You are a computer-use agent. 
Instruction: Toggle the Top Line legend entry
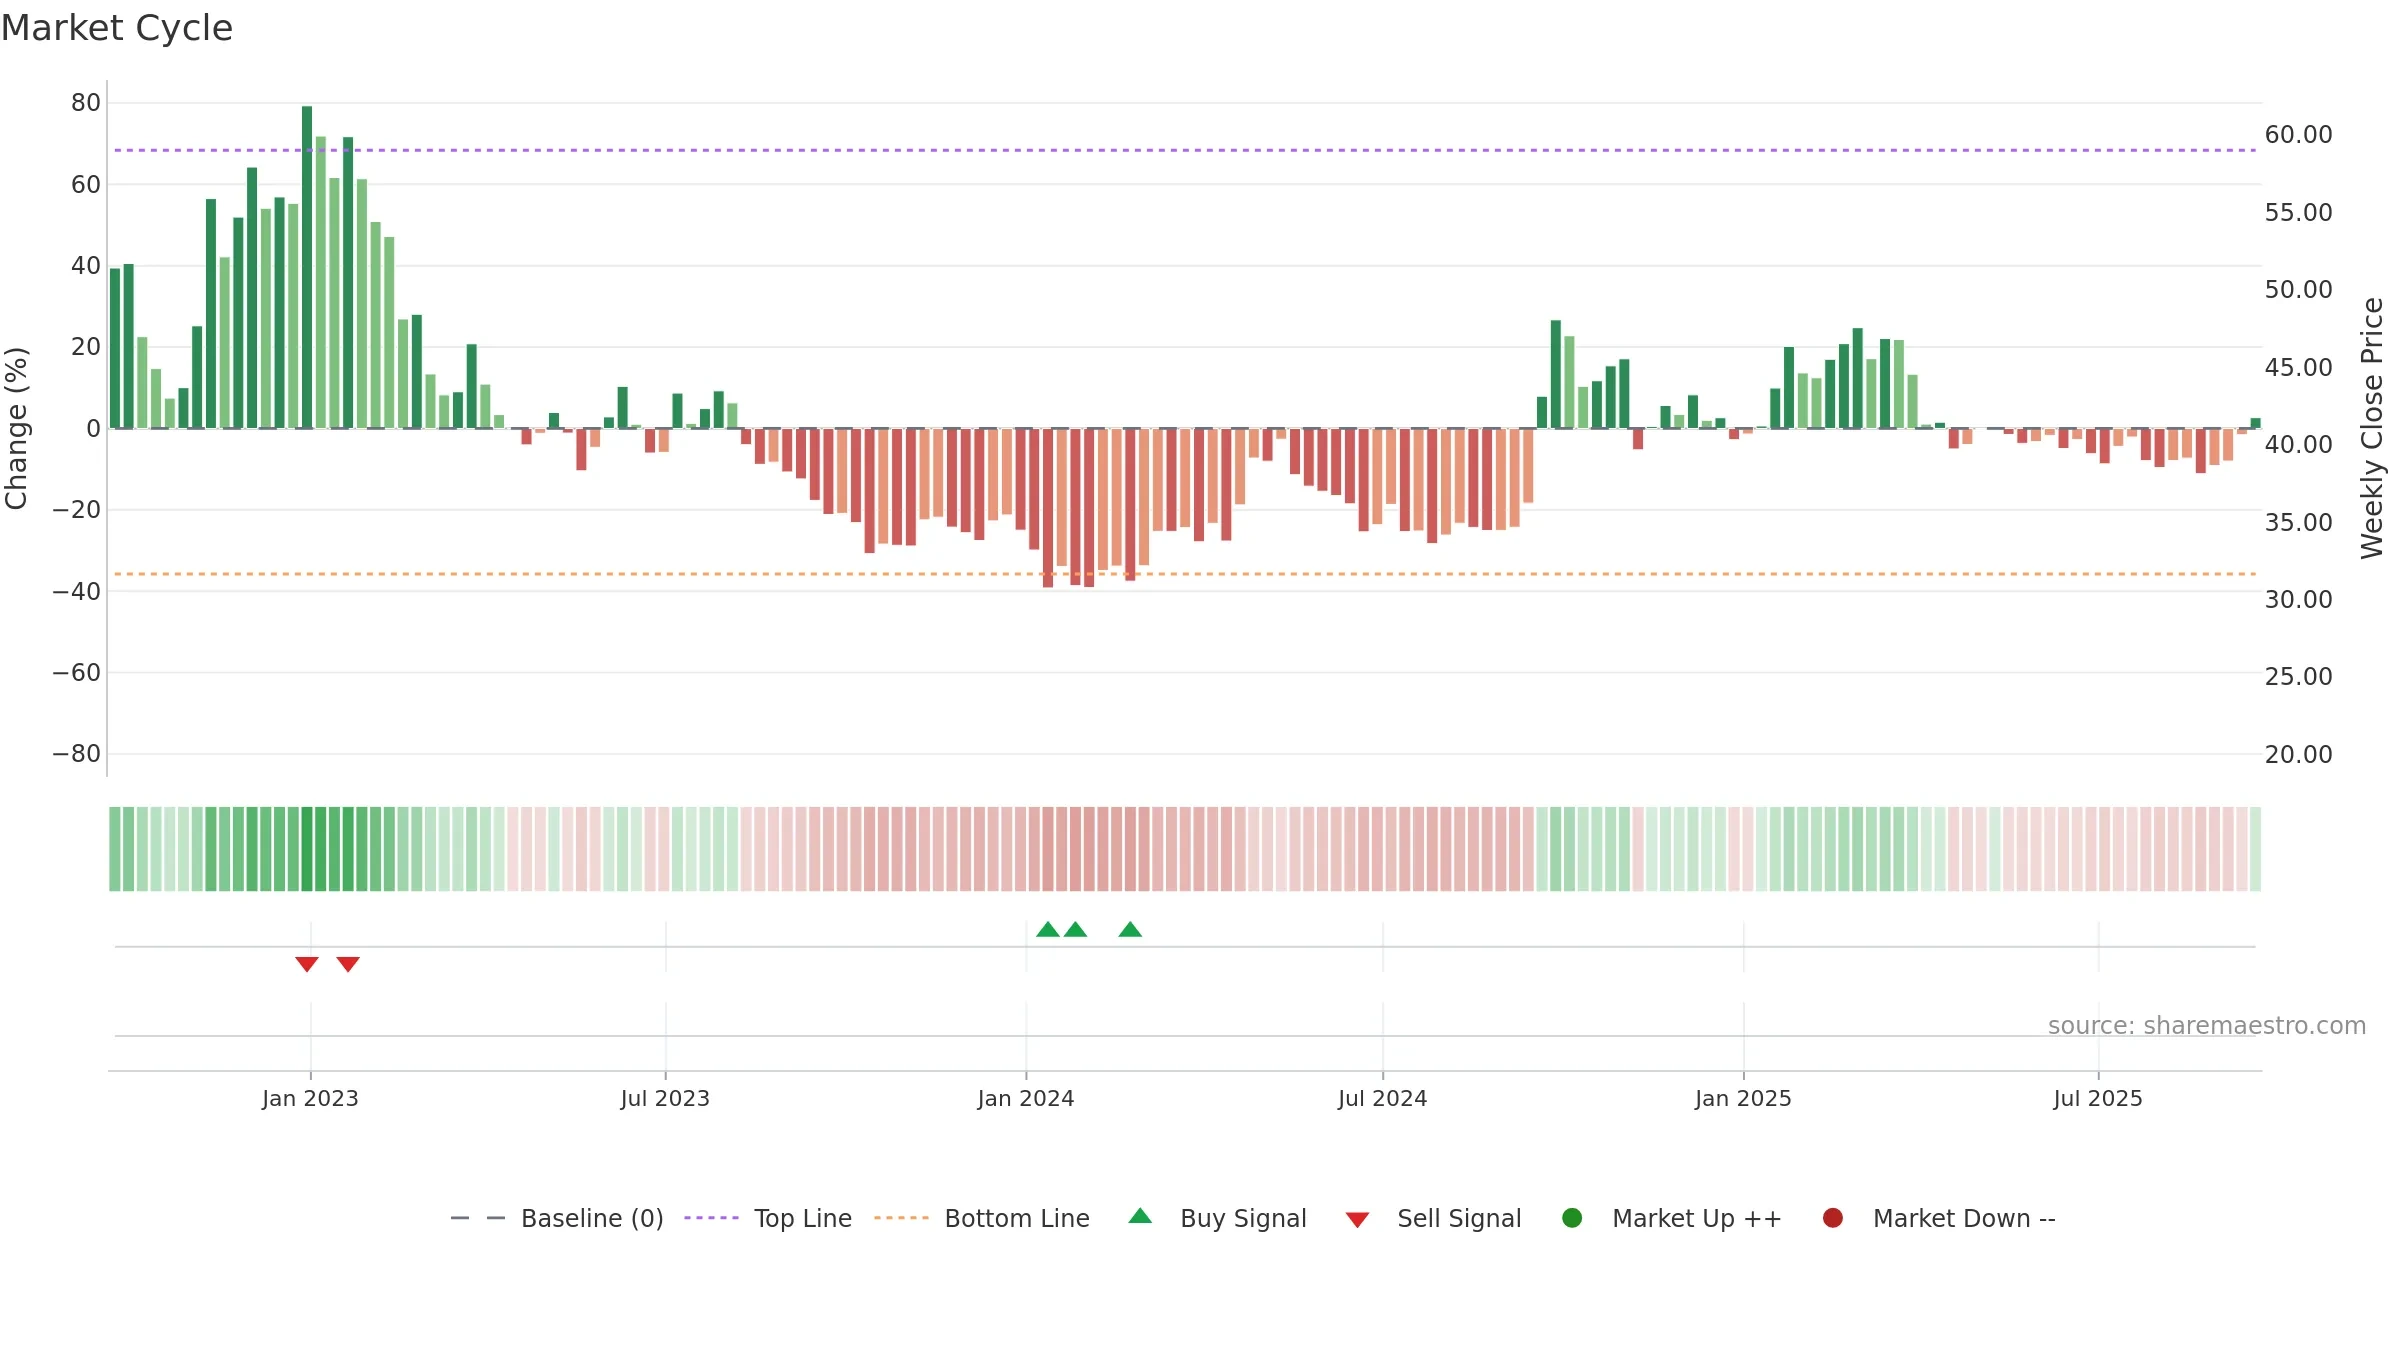[x=768, y=1218]
